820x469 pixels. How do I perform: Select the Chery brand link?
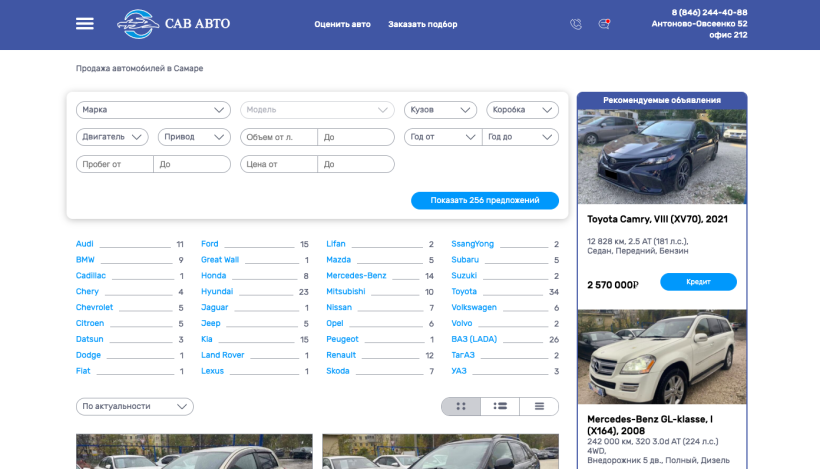click(x=87, y=291)
